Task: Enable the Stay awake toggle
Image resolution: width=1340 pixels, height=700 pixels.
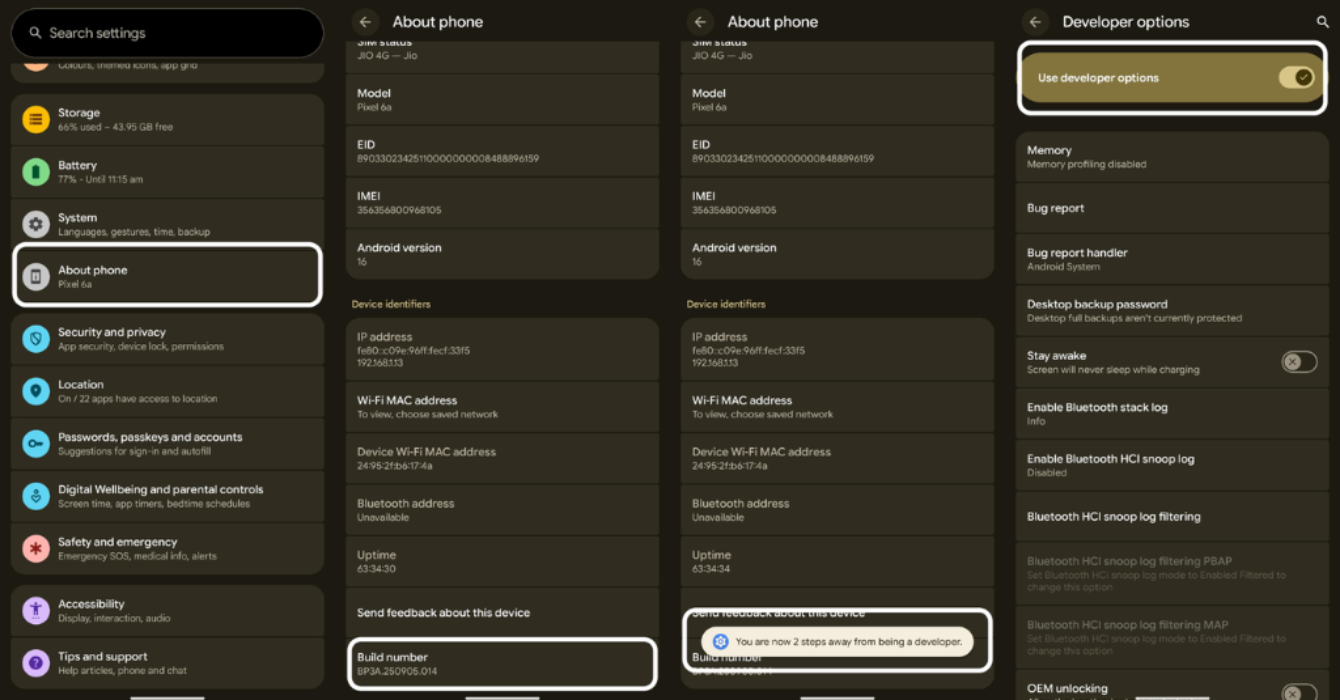Action: click(1299, 361)
